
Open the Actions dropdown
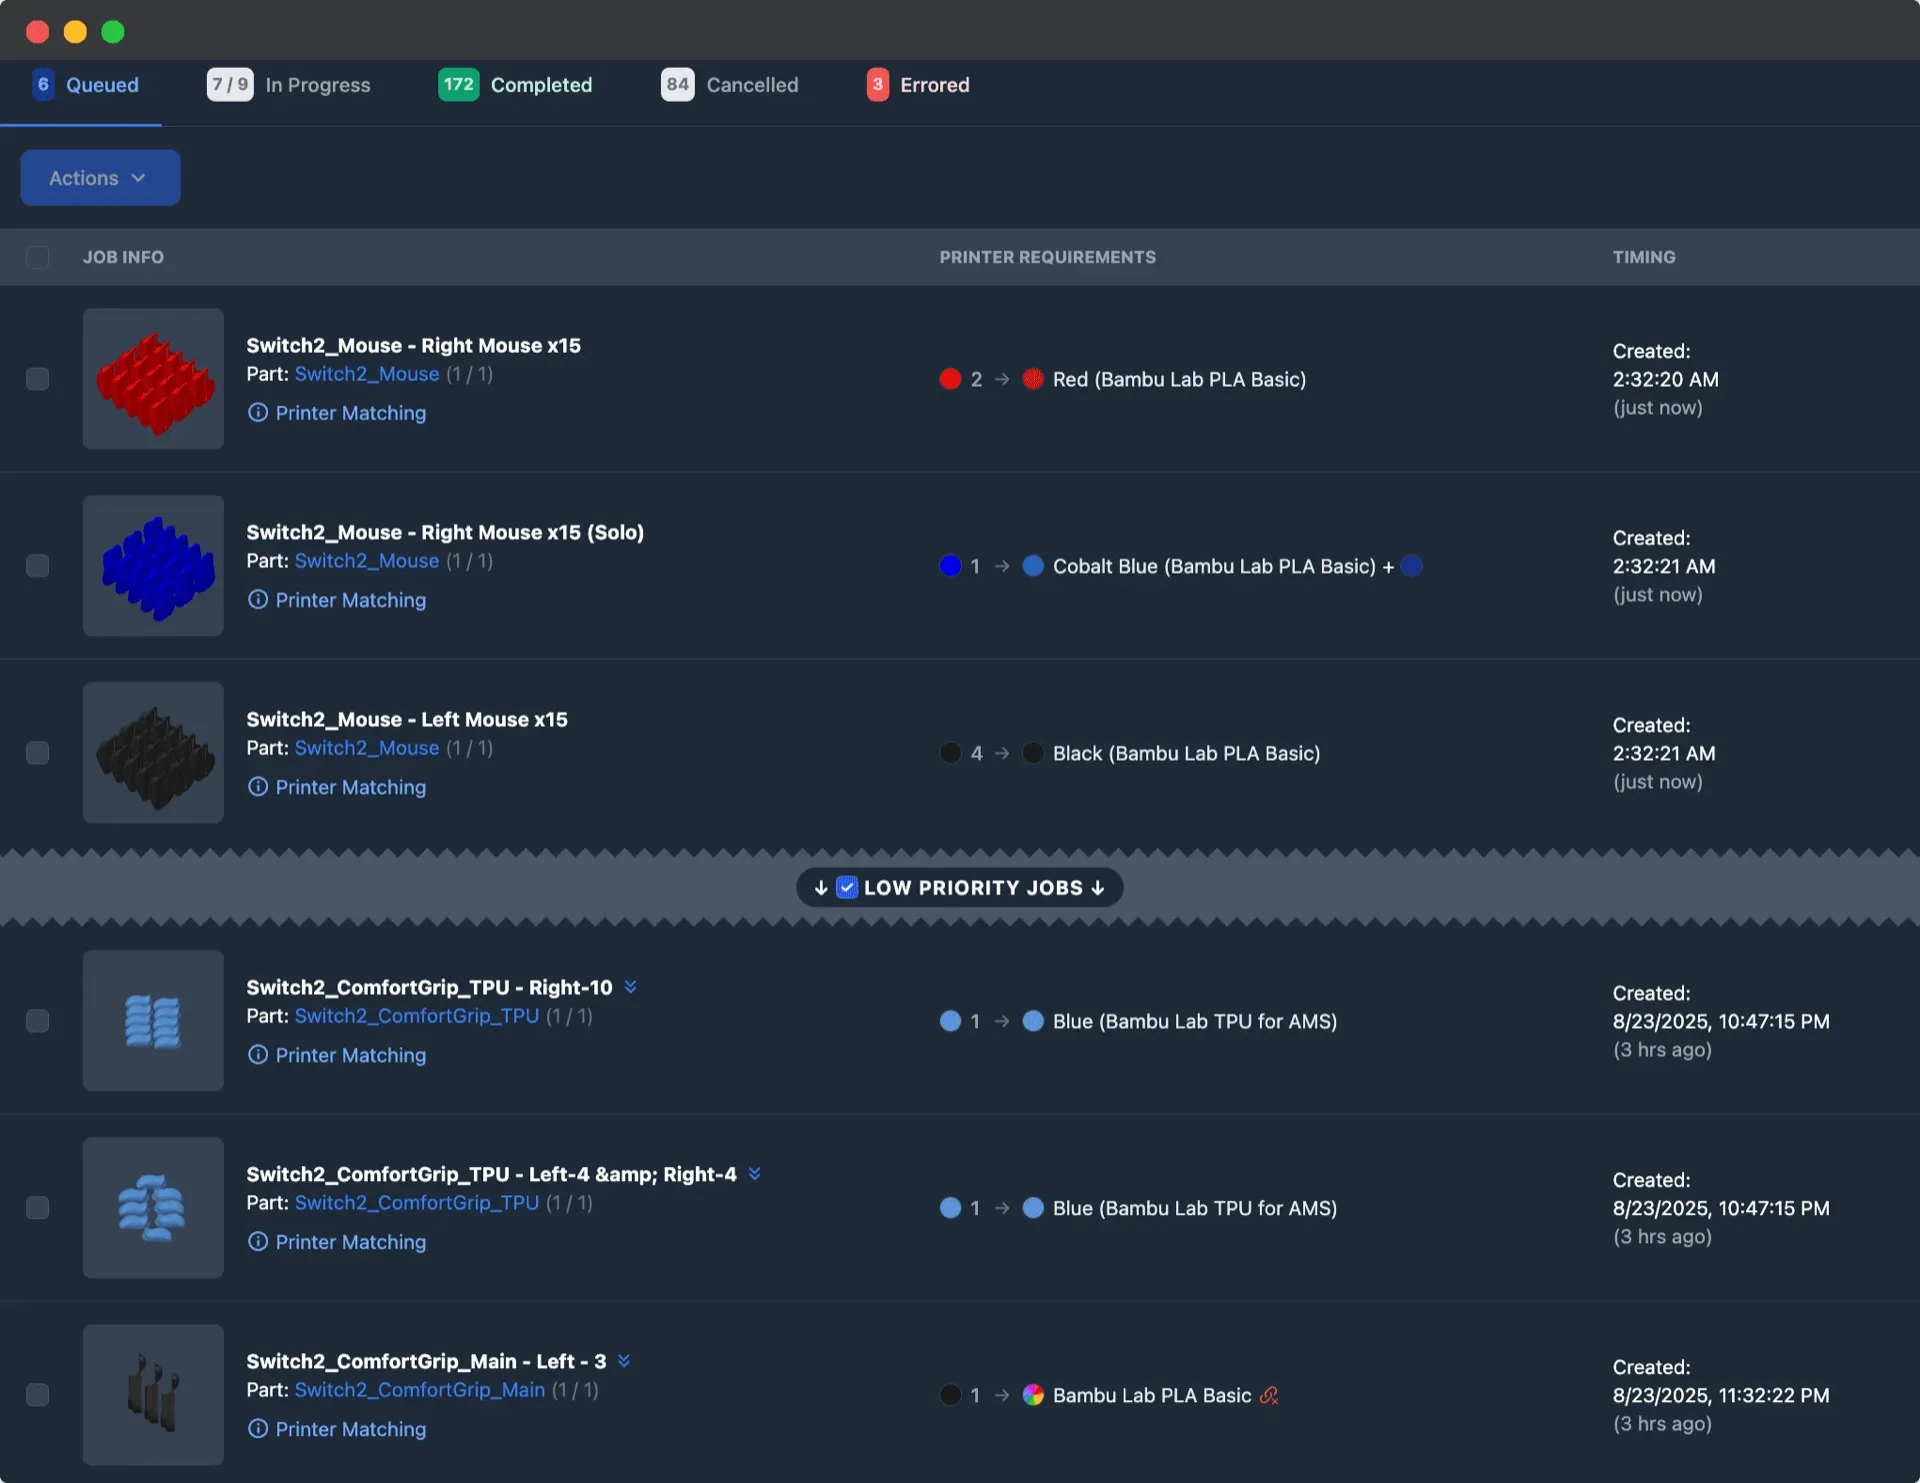coord(99,177)
